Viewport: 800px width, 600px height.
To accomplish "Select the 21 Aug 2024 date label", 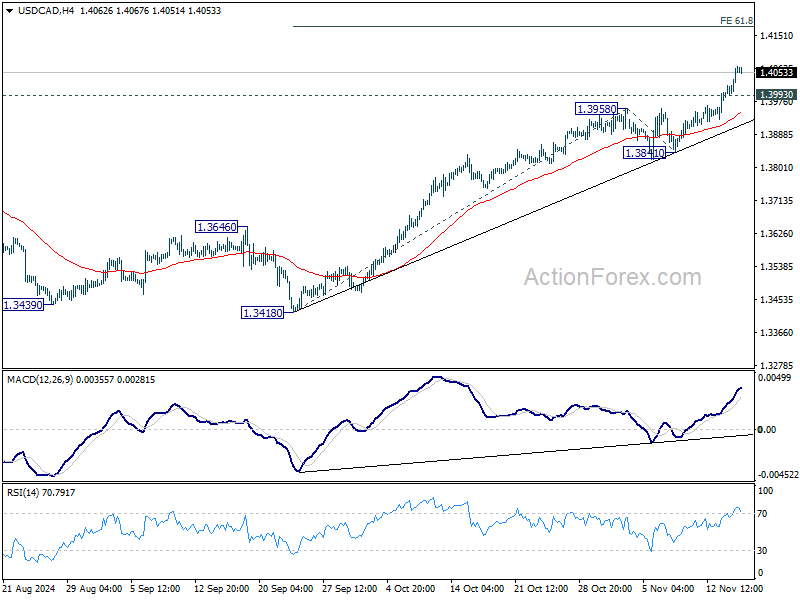I will 29,589.
